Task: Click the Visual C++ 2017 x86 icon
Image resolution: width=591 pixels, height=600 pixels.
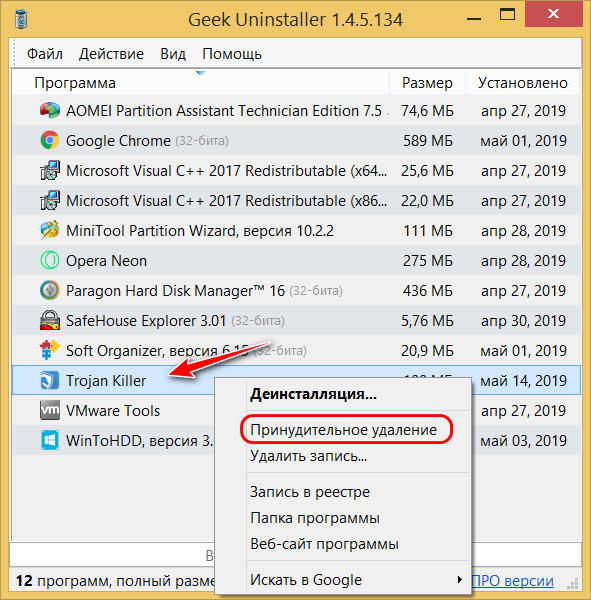Action: pos(50,201)
